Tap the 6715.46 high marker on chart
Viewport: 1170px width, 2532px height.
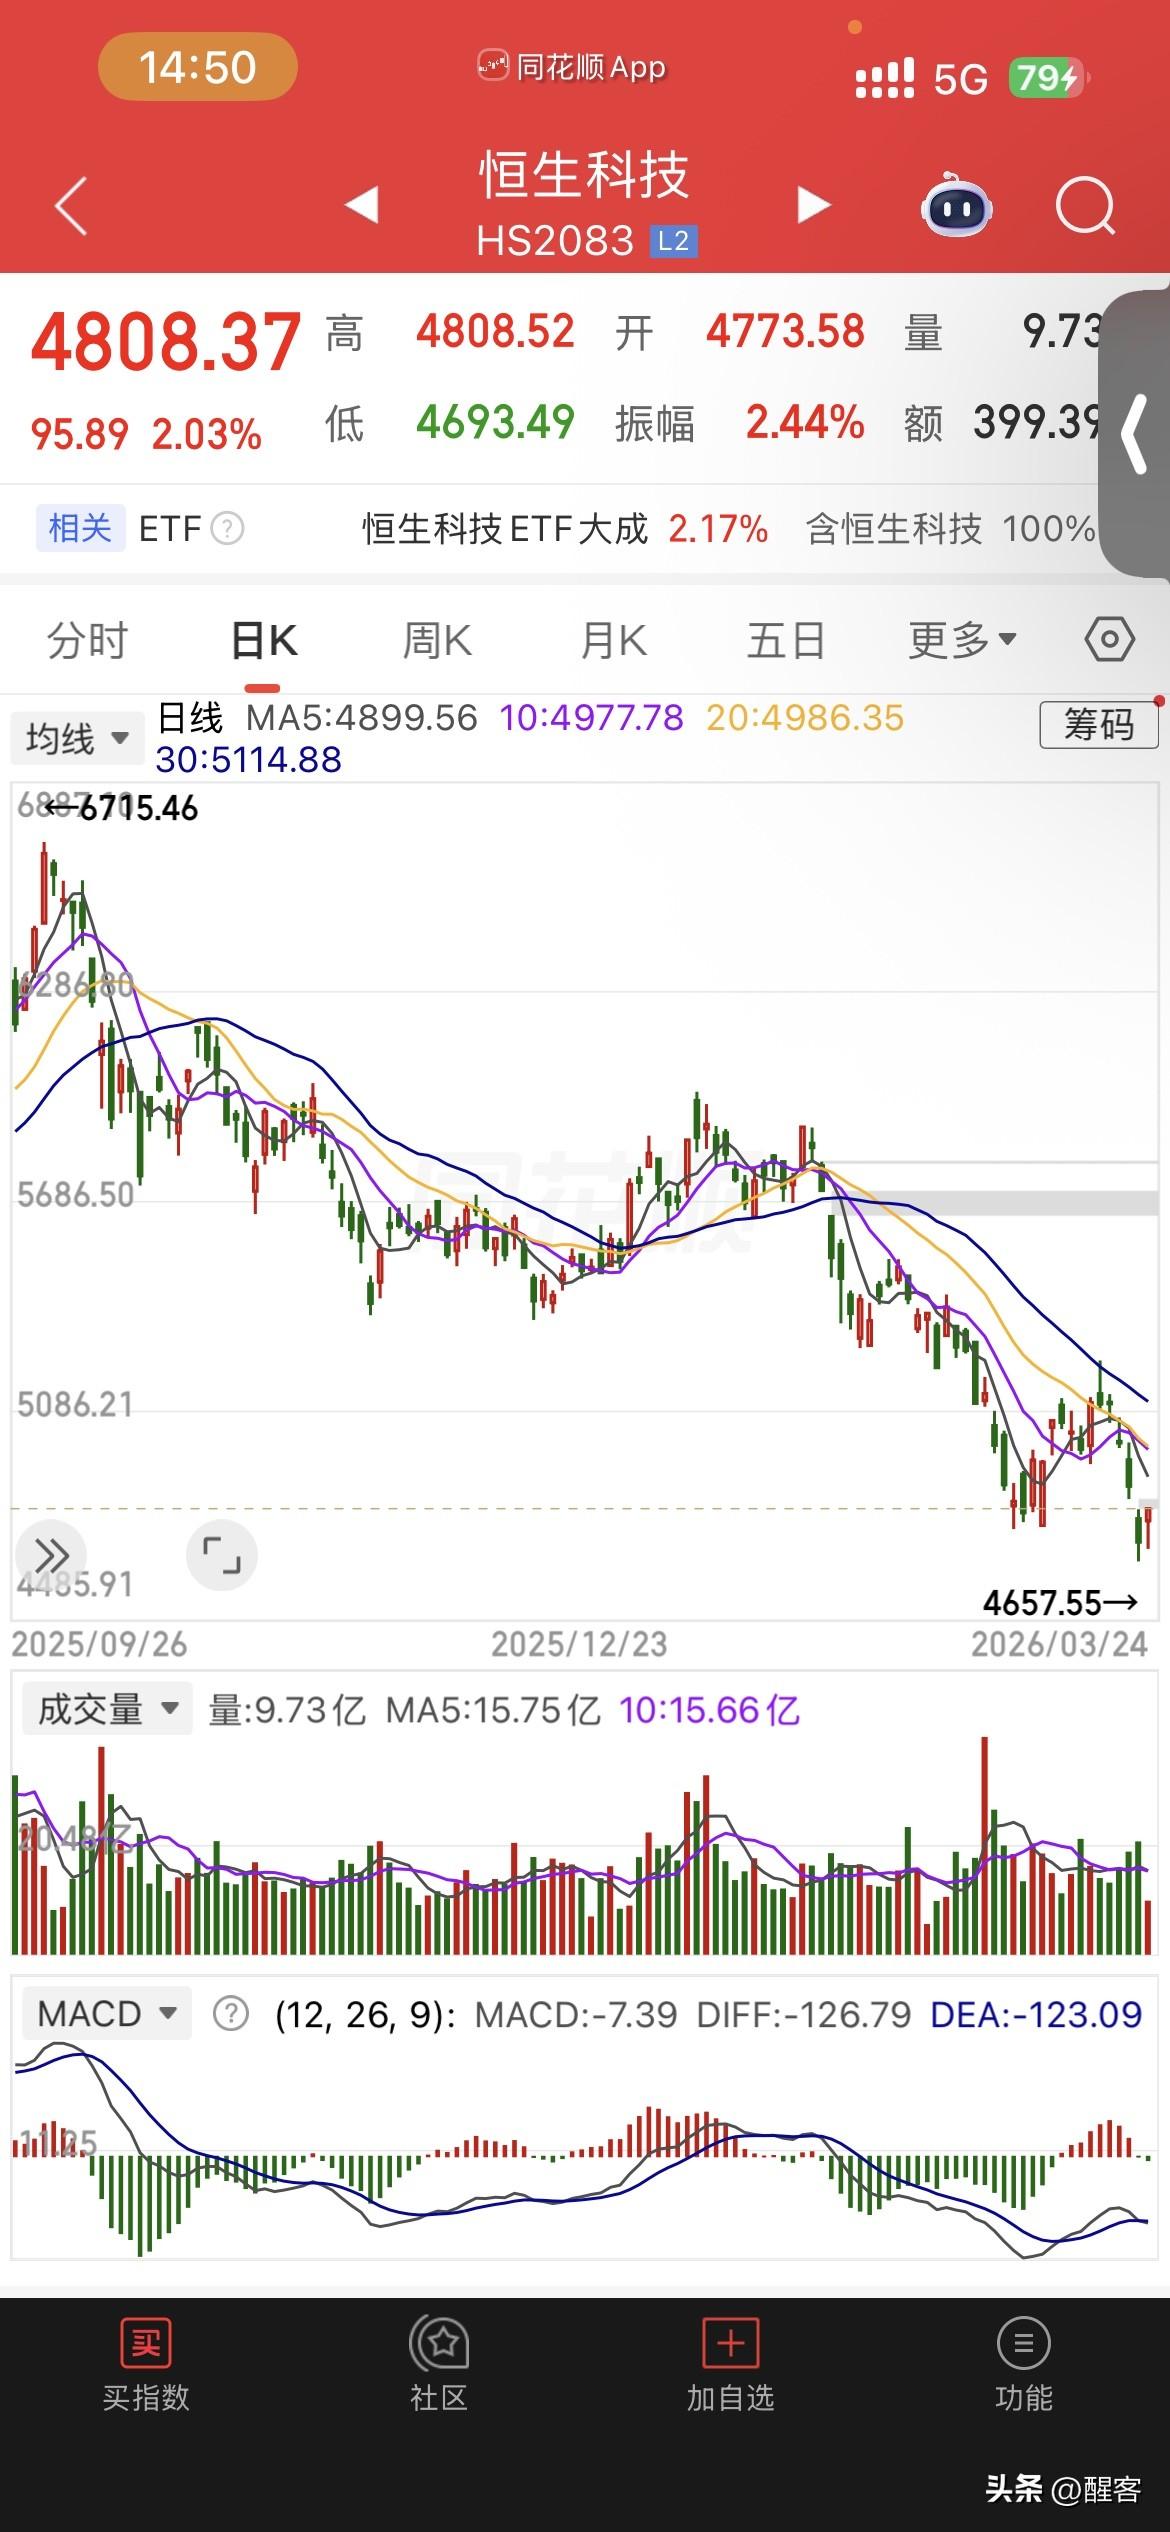tap(122, 807)
